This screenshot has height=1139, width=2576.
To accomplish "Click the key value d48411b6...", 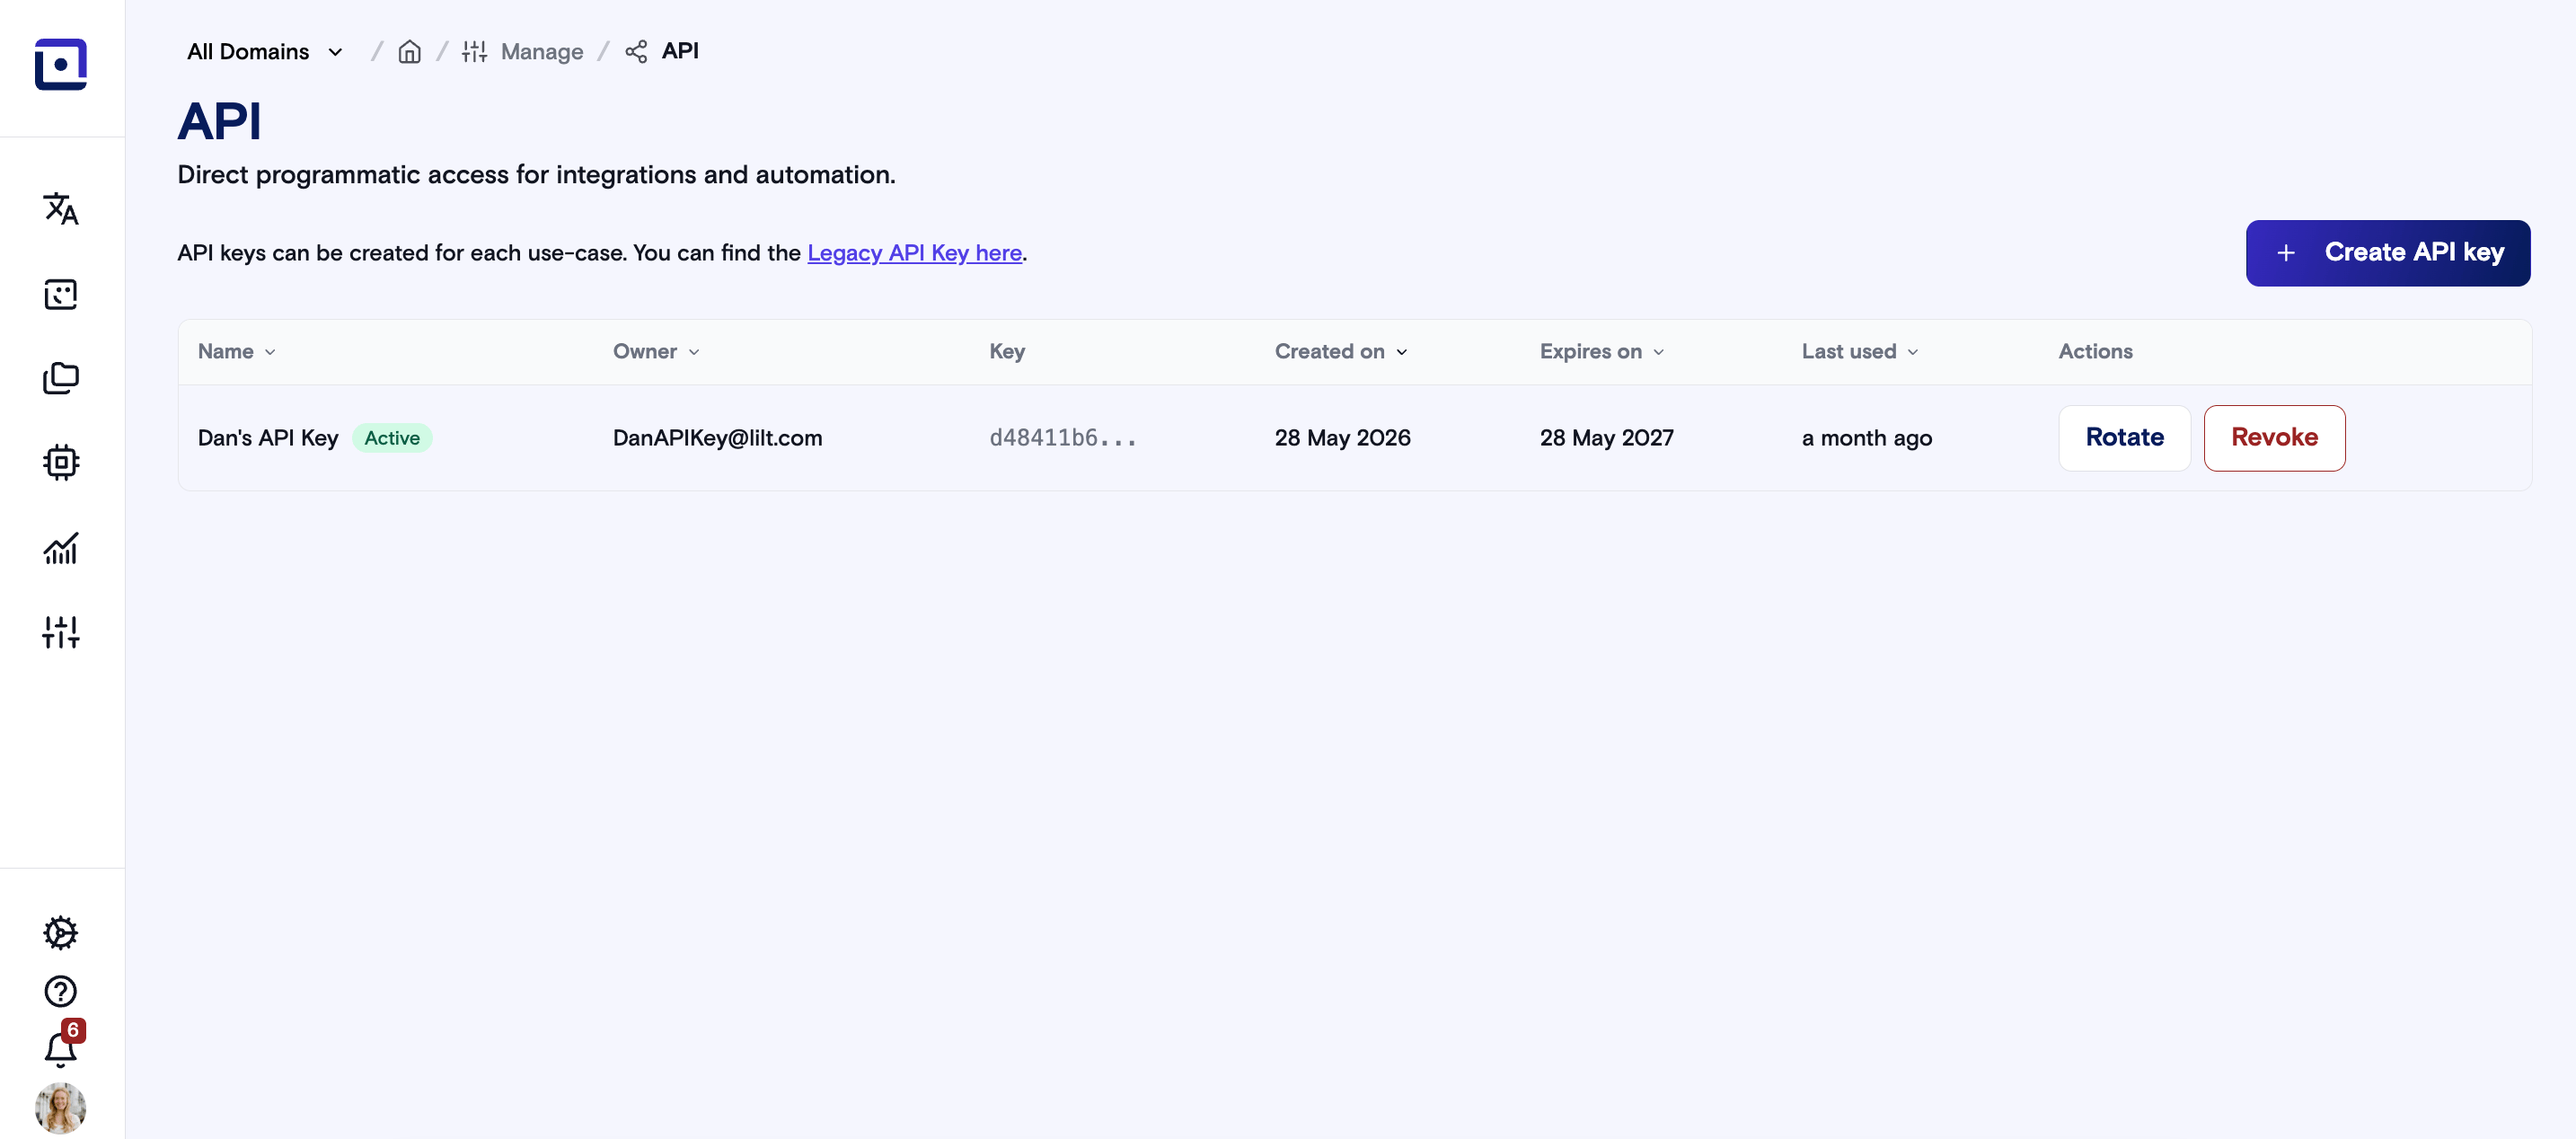I will (x=1062, y=438).
